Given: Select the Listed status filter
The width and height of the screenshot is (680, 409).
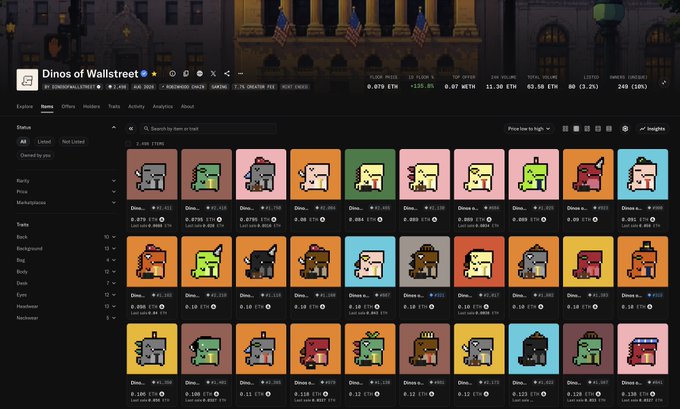Looking at the screenshot, I should click(44, 142).
